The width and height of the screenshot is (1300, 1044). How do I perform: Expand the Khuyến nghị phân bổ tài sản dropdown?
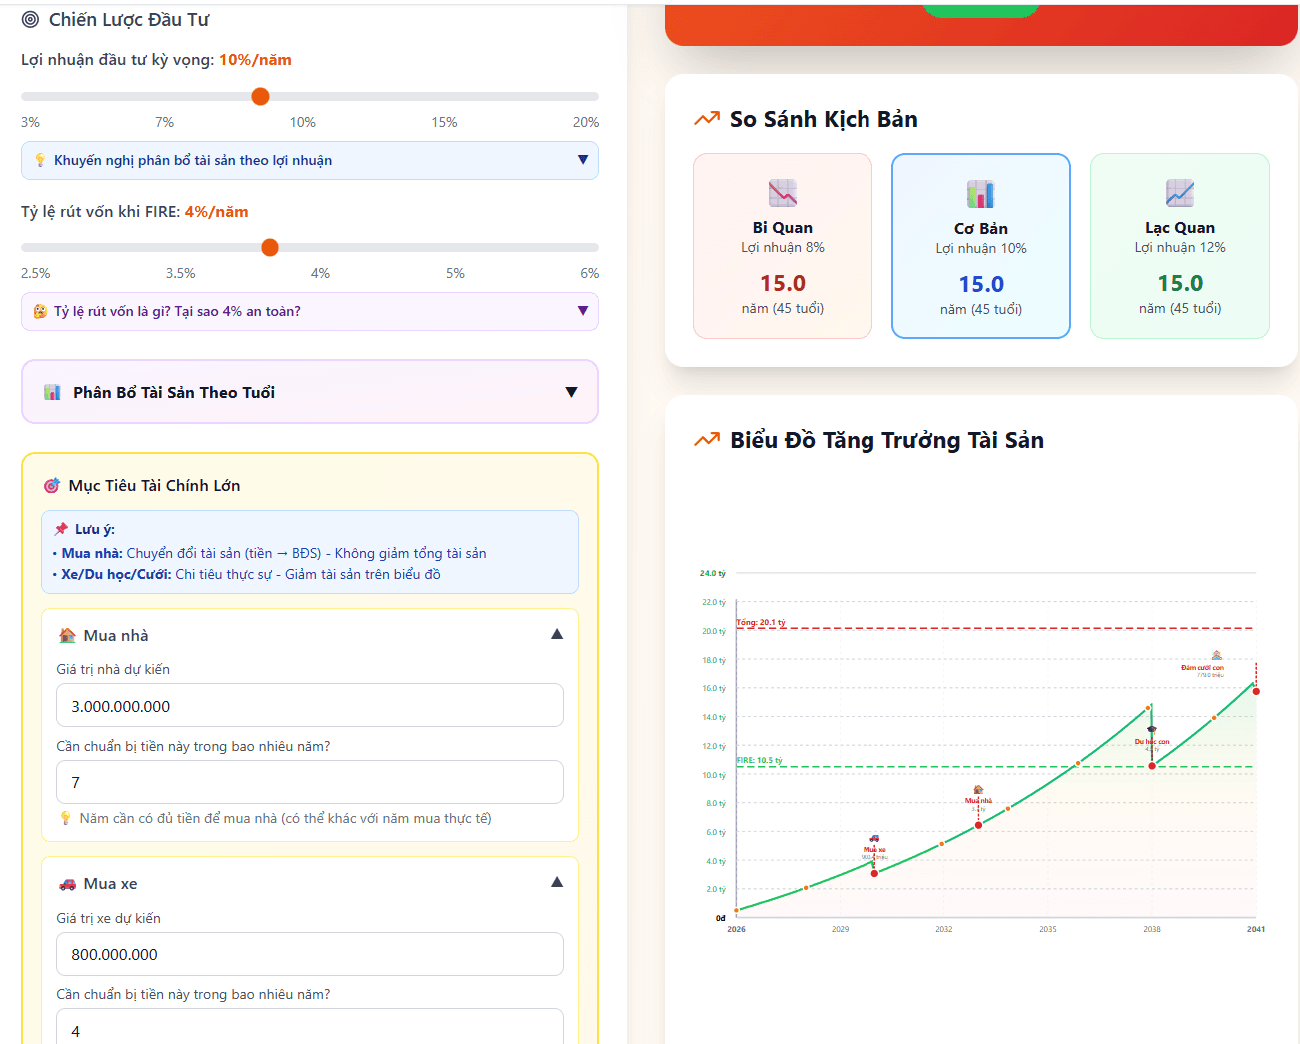click(583, 160)
